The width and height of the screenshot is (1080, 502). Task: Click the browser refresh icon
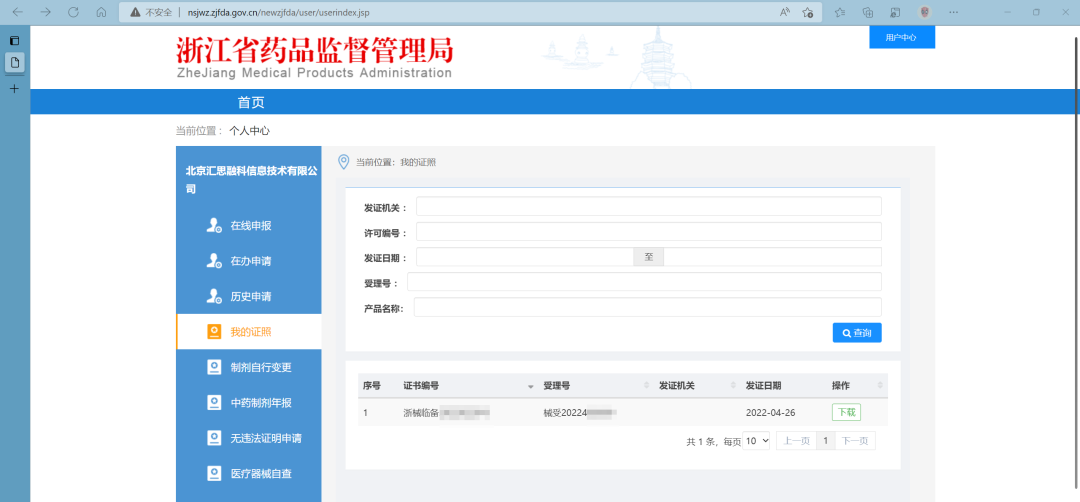point(73,12)
